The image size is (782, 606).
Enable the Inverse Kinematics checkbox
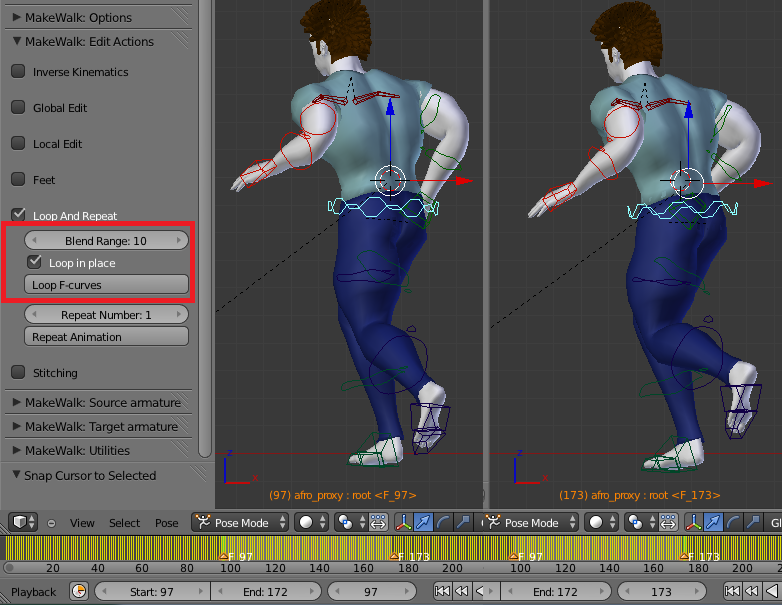click(18, 72)
